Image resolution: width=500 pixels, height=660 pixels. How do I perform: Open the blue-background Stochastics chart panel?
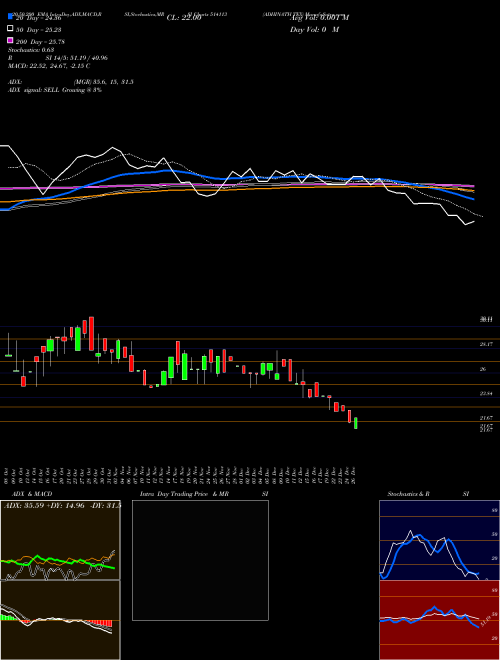(x=439, y=540)
